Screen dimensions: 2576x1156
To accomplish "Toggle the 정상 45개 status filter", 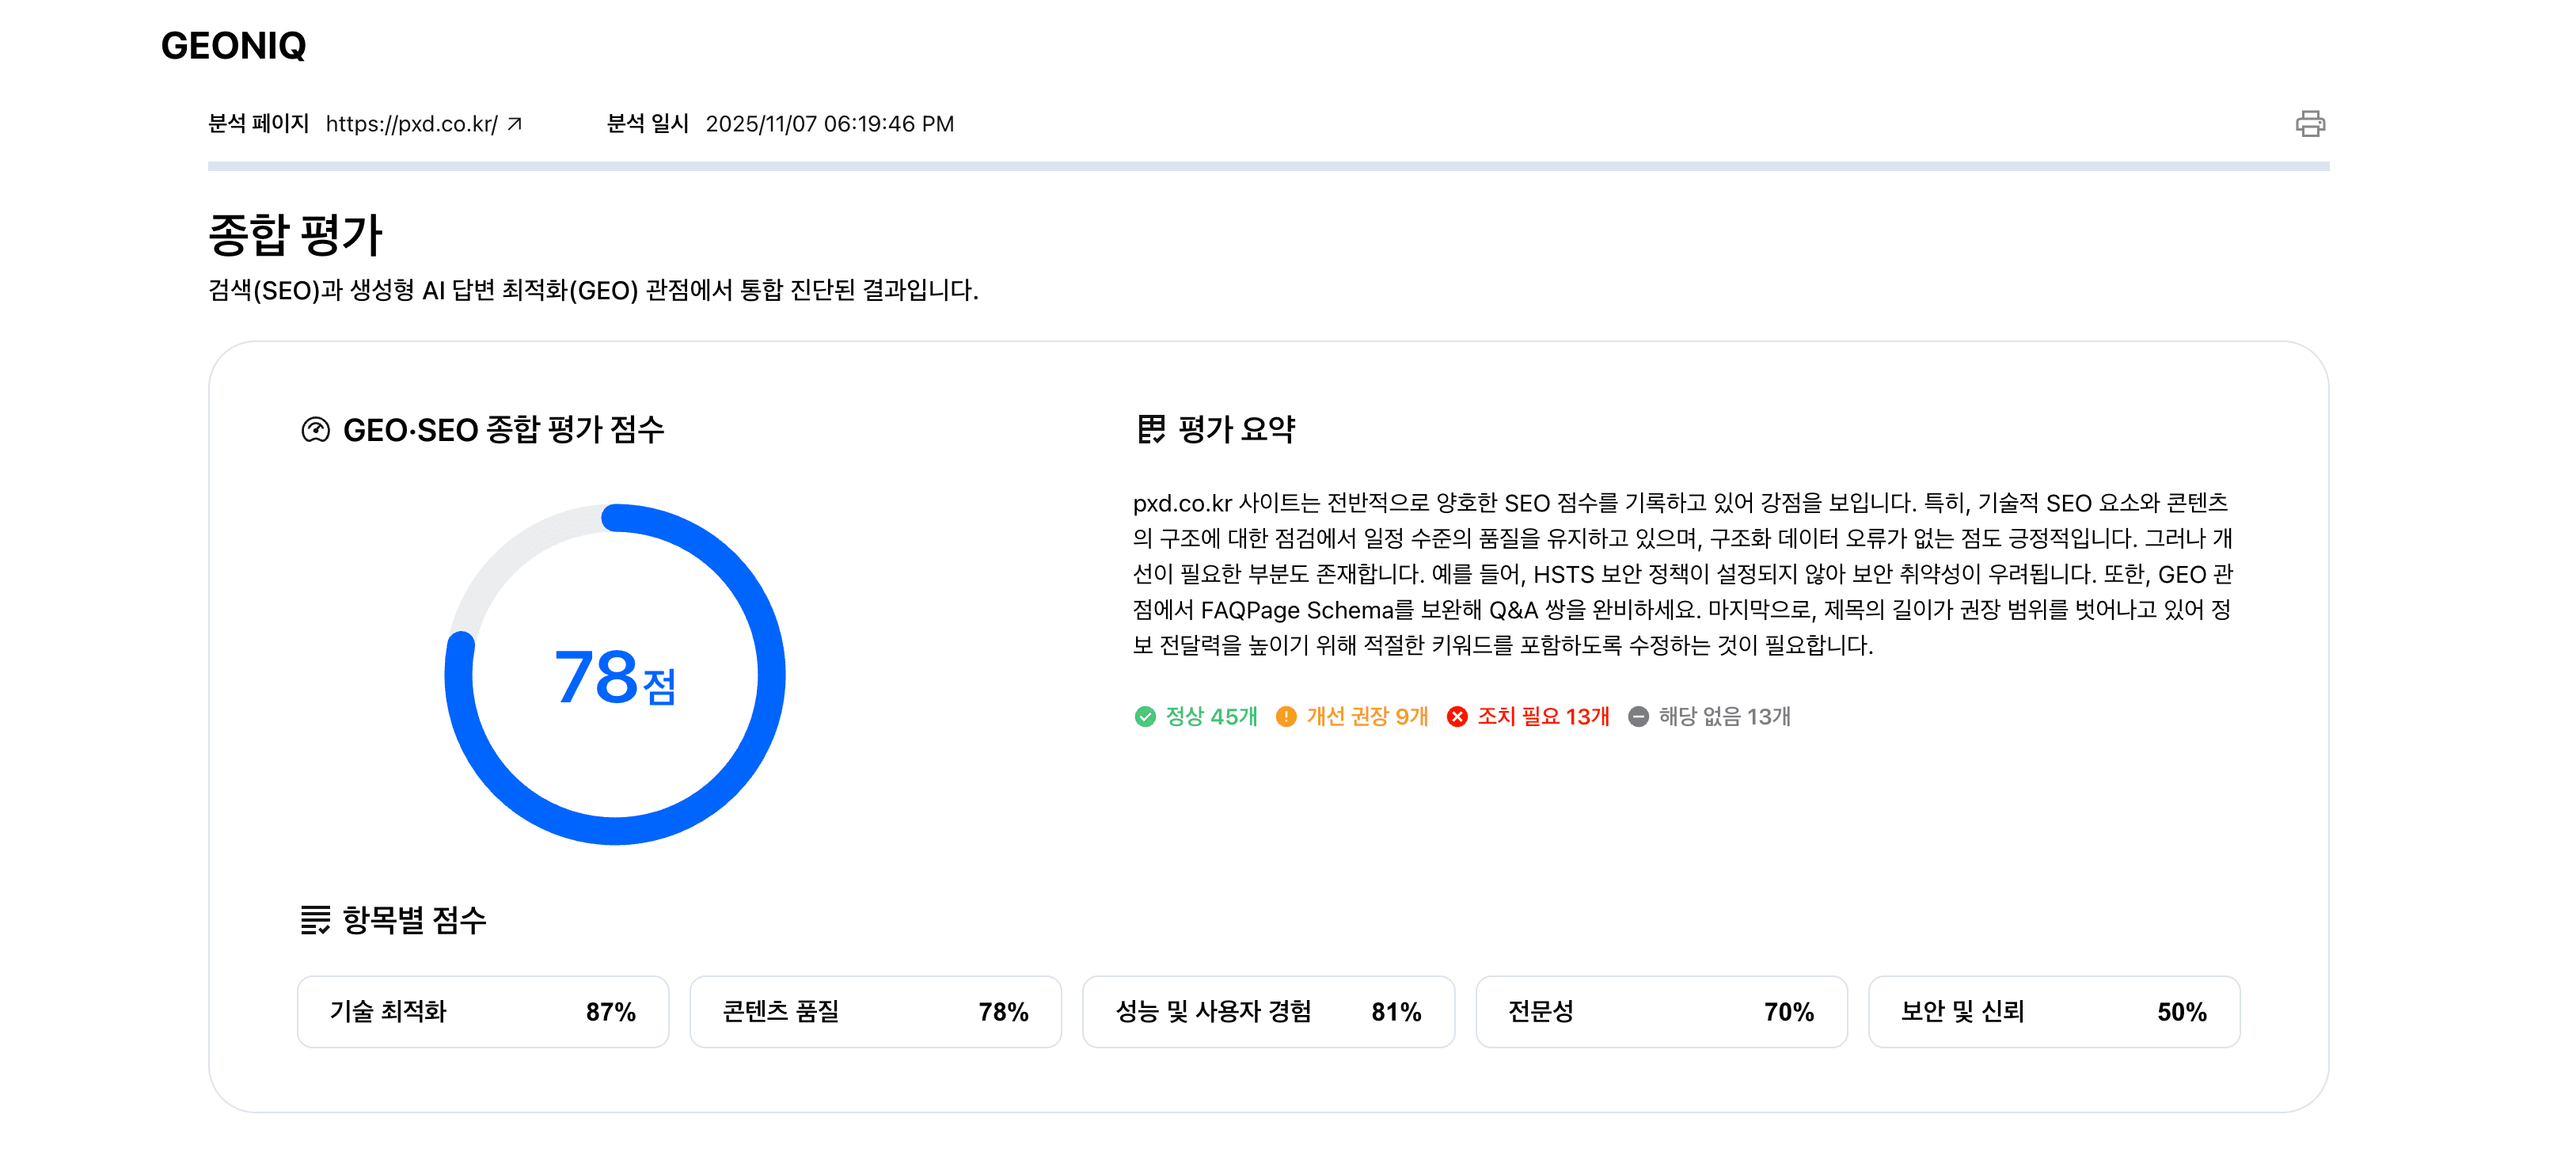I will [x=1198, y=716].
